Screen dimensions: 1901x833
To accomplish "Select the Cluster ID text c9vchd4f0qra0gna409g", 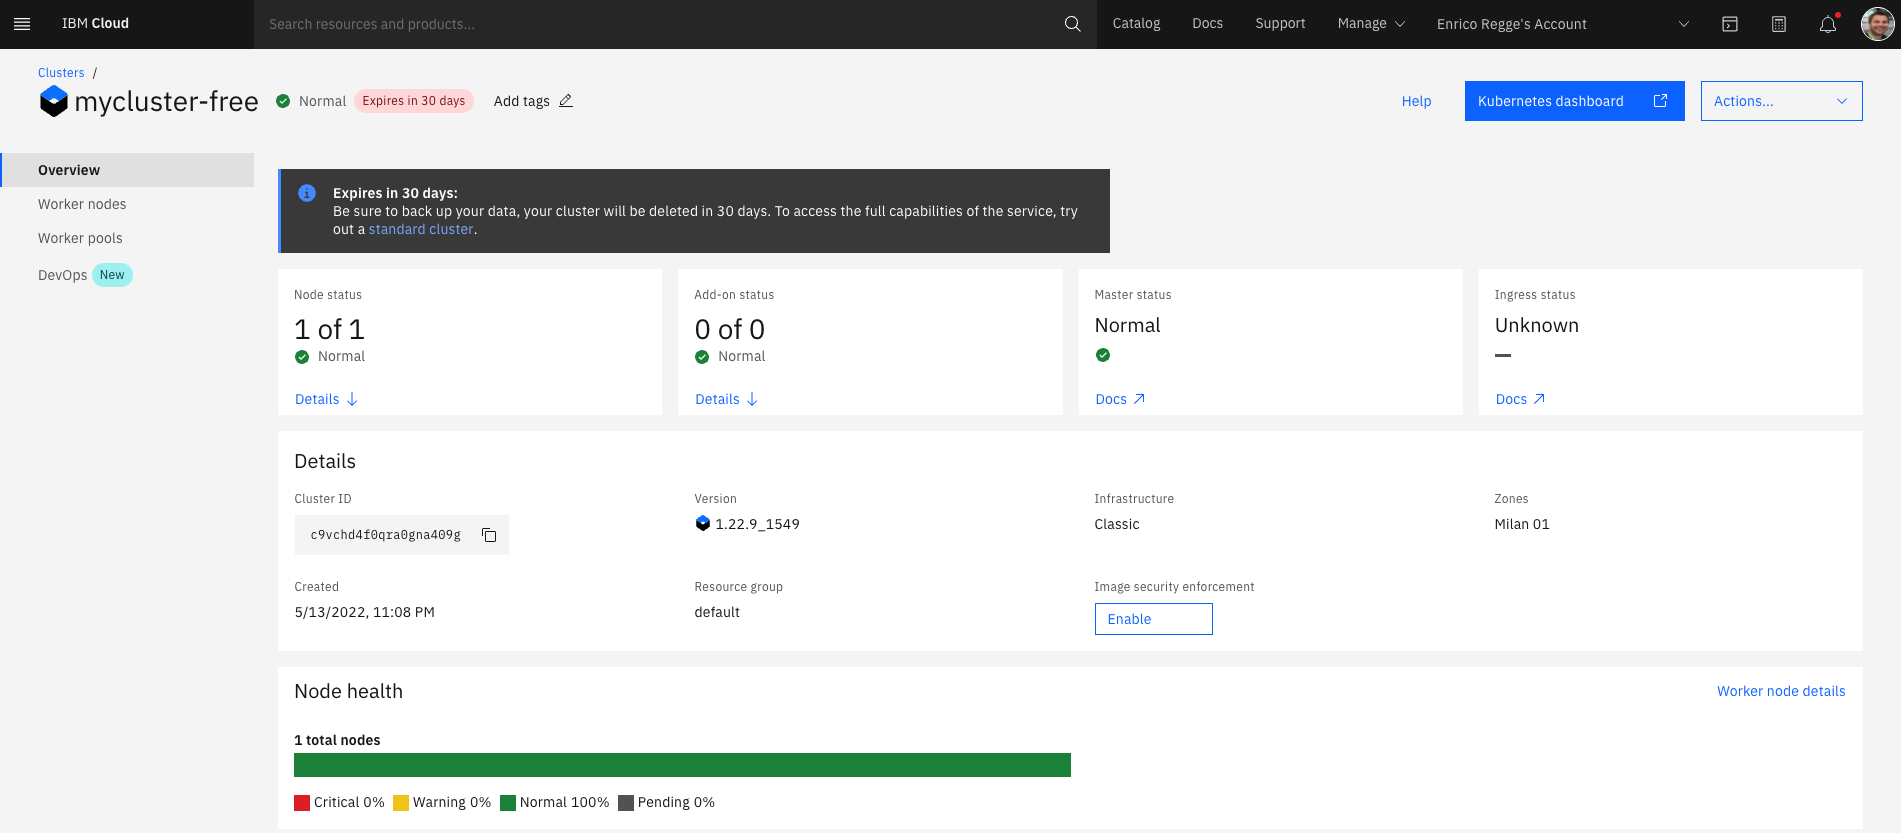I will click(385, 535).
